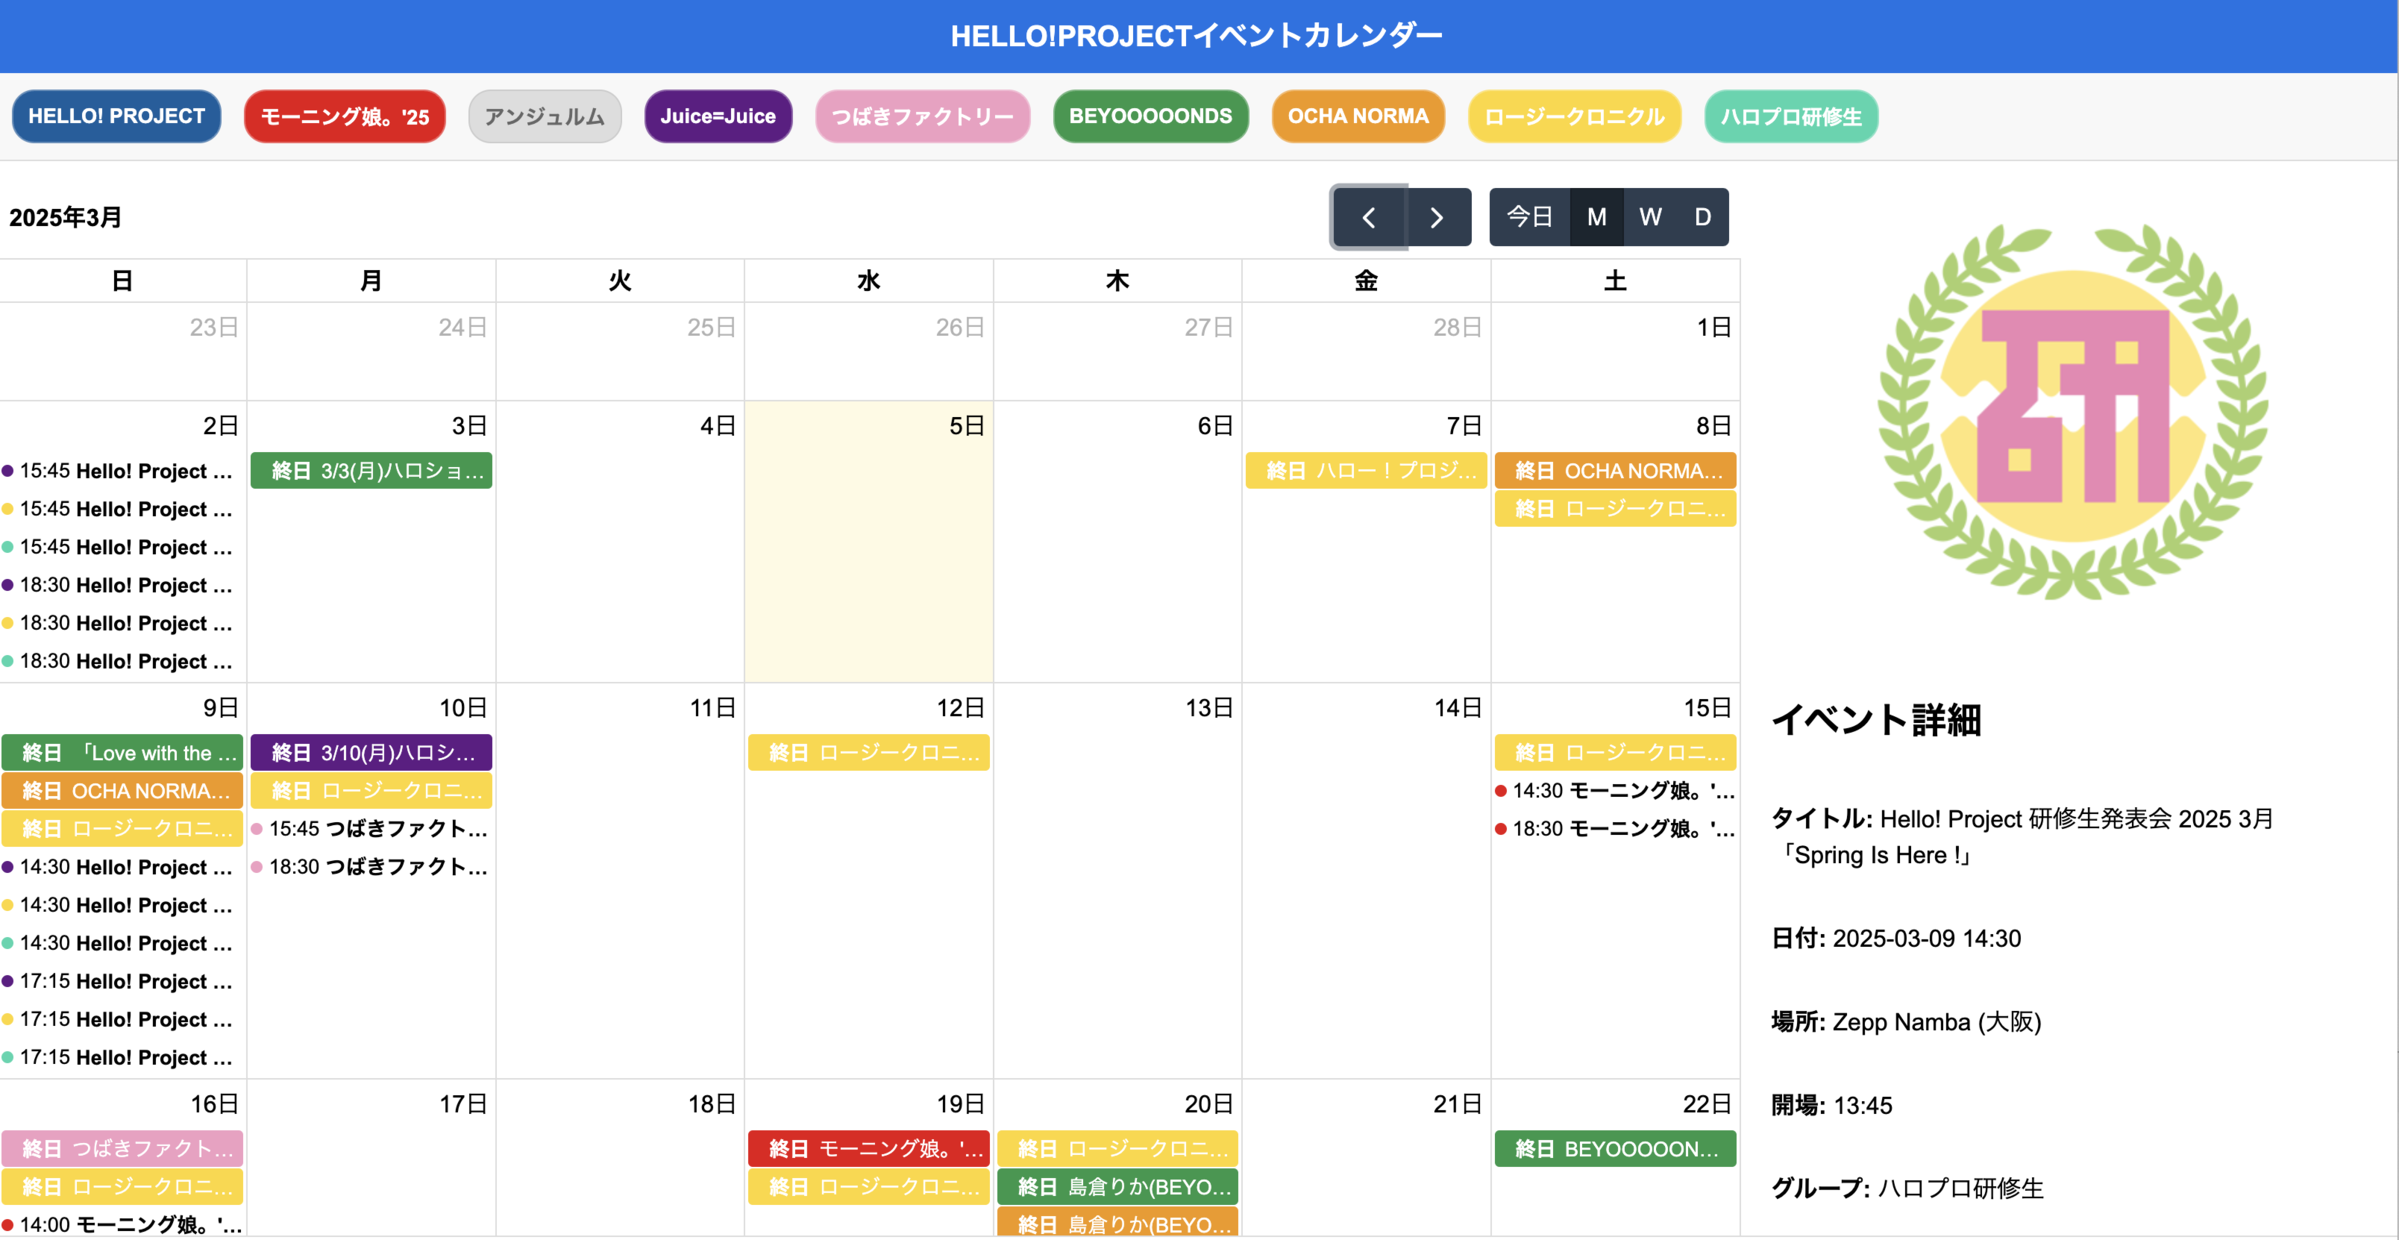Toggle the BEYOOOOONDS filter pill
The height and width of the screenshot is (1240, 2399).
pos(1150,116)
